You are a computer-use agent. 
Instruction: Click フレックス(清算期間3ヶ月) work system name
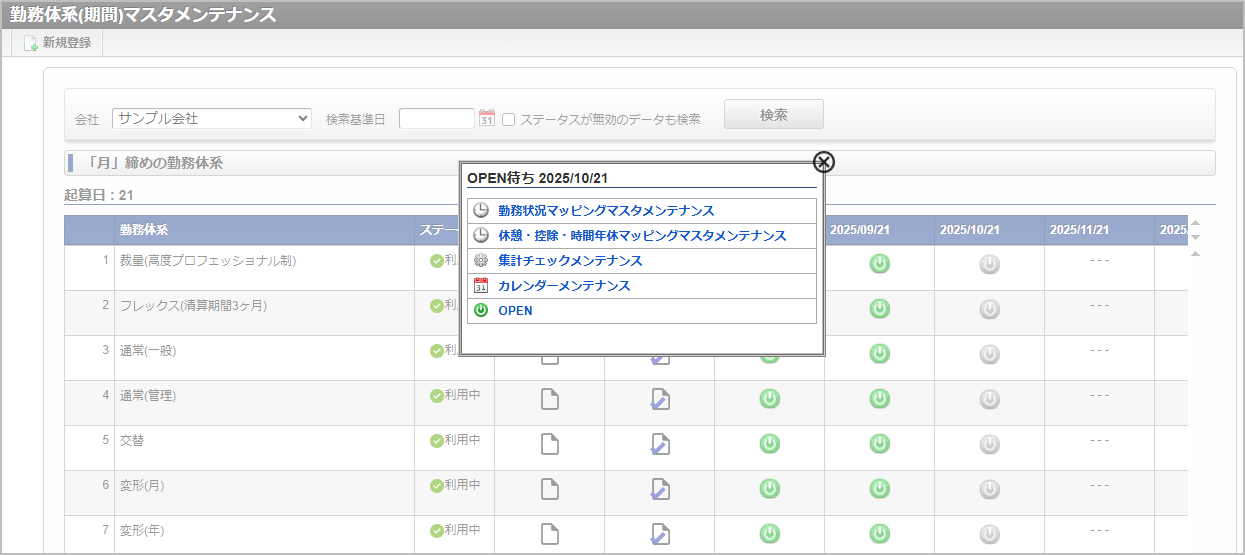click(x=194, y=305)
